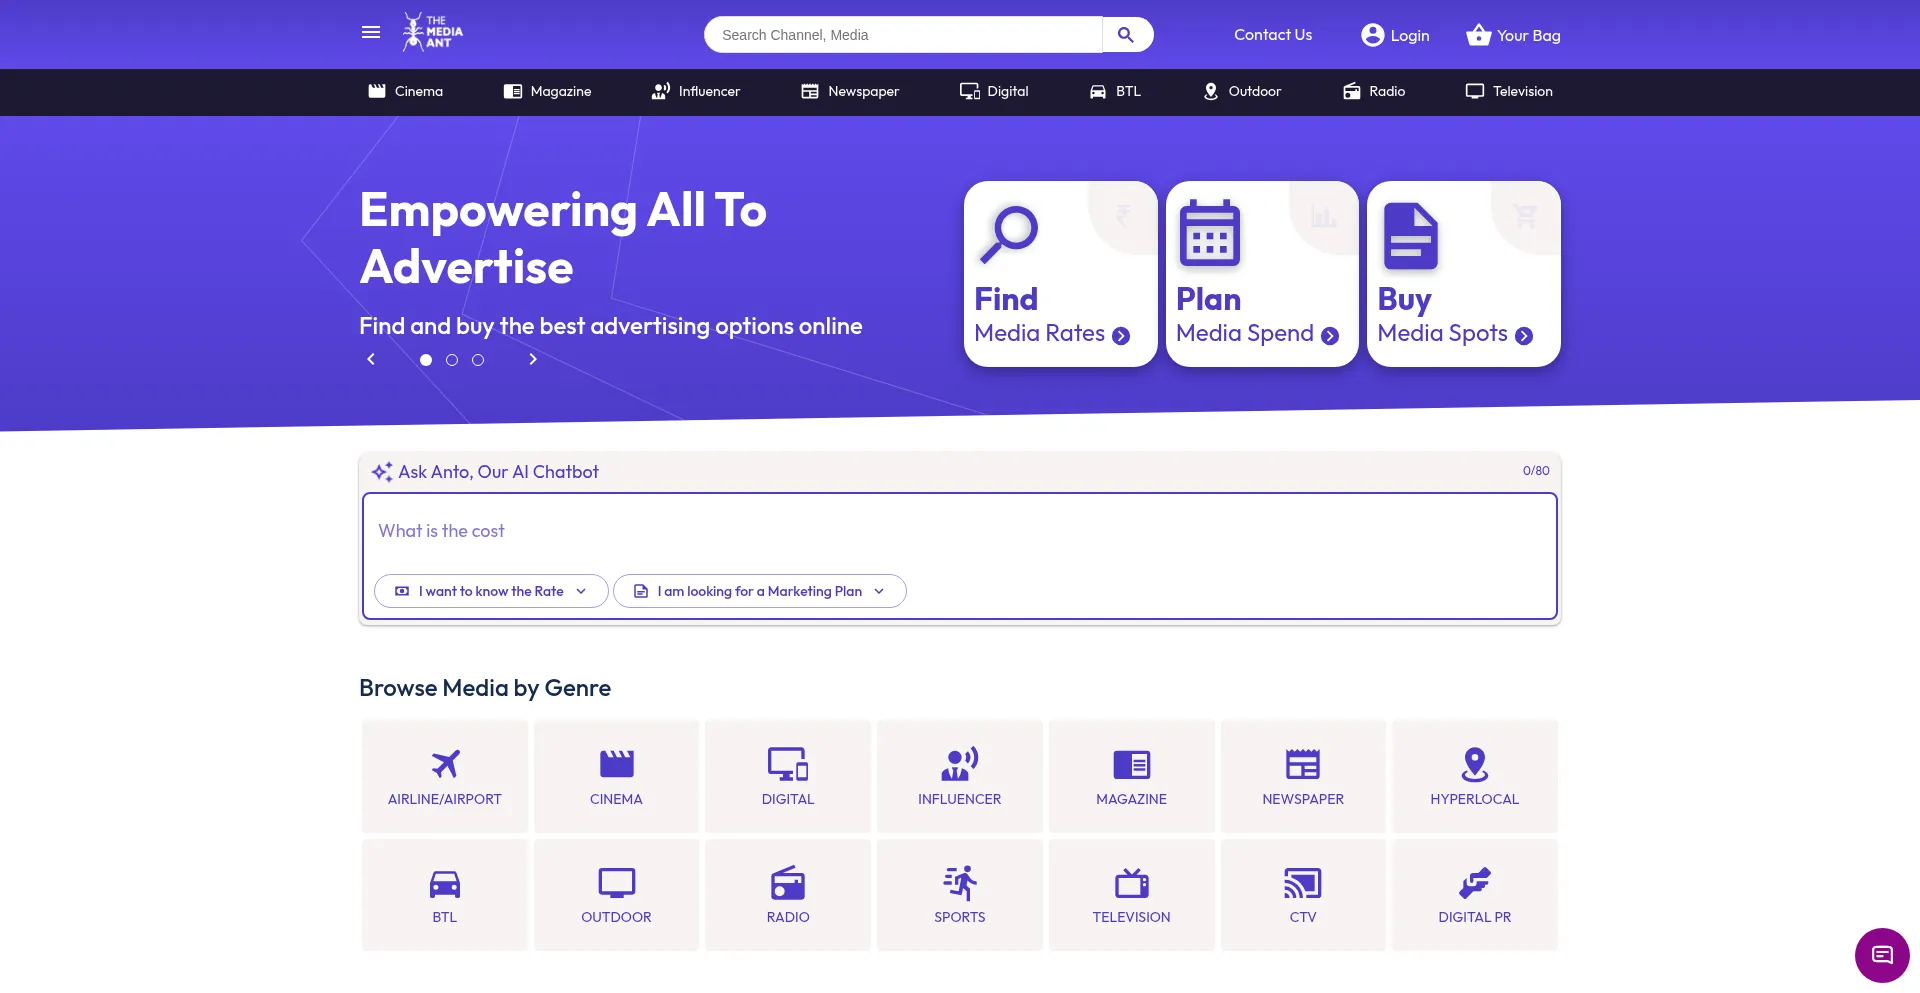This screenshot has width=1920, height=993.
Task: Click The Media Ant logo
Action: [432, 32]
